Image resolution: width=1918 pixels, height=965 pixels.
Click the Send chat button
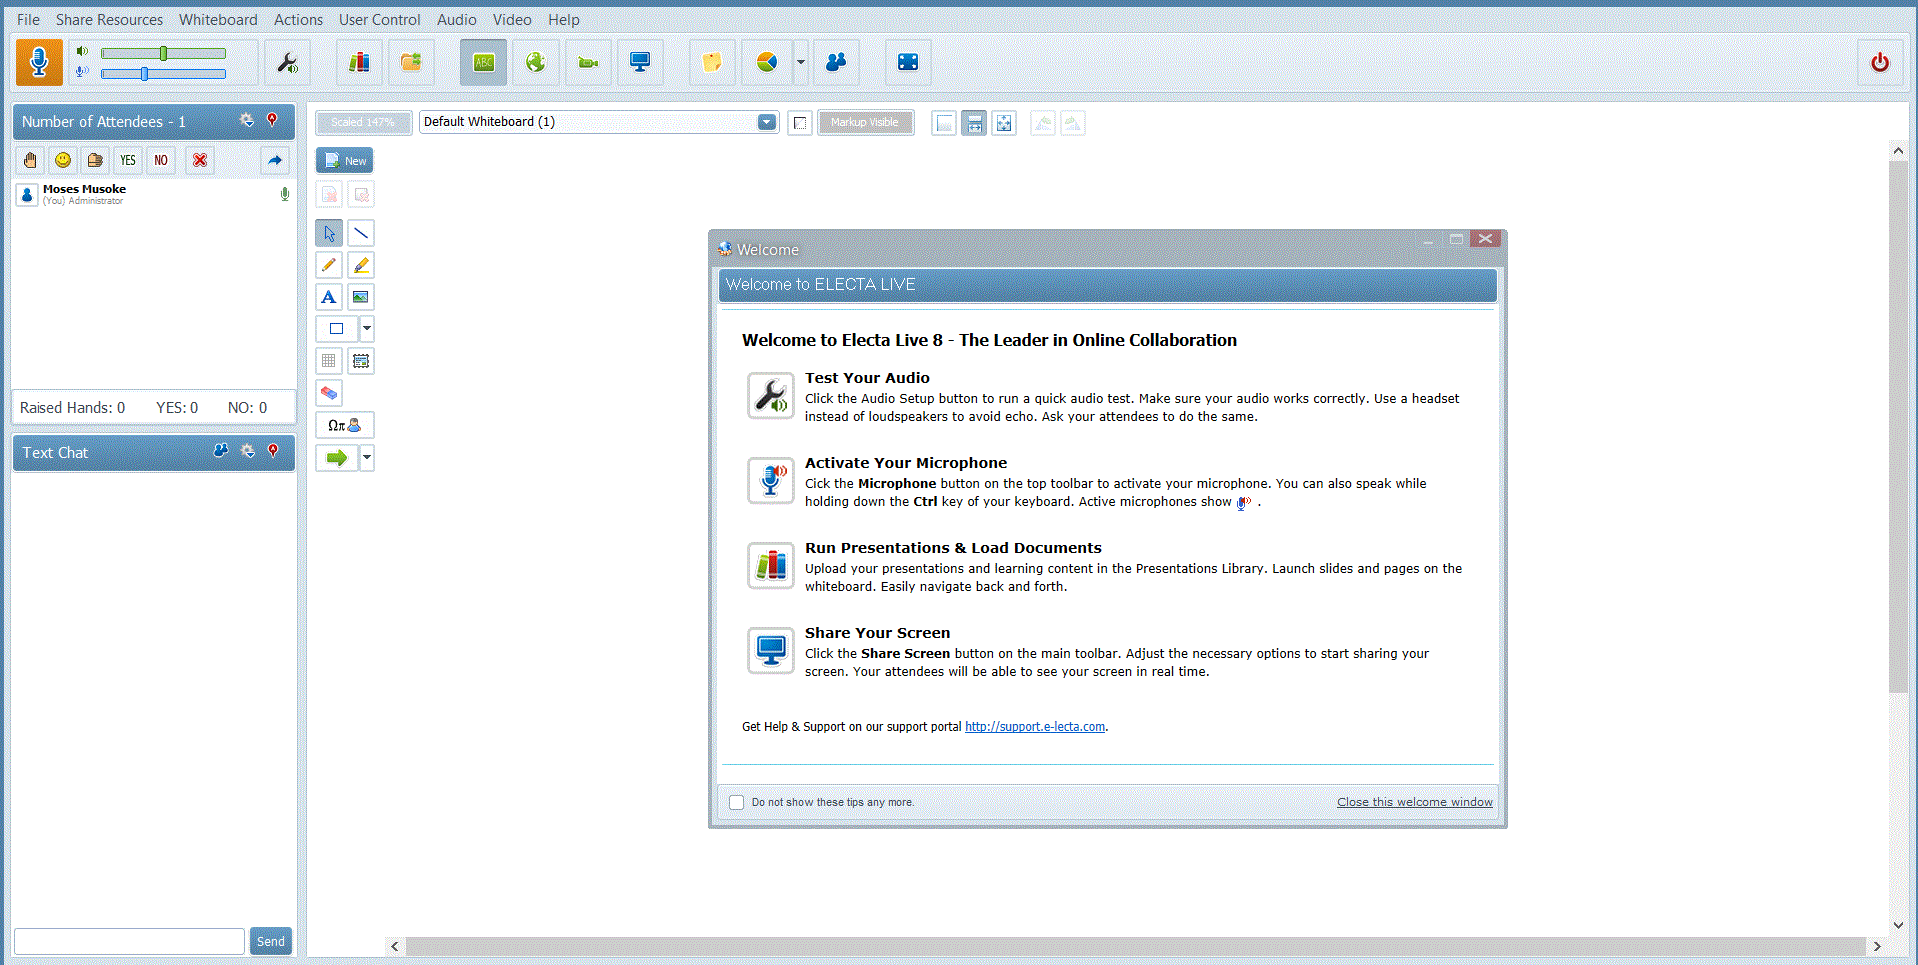271,941
